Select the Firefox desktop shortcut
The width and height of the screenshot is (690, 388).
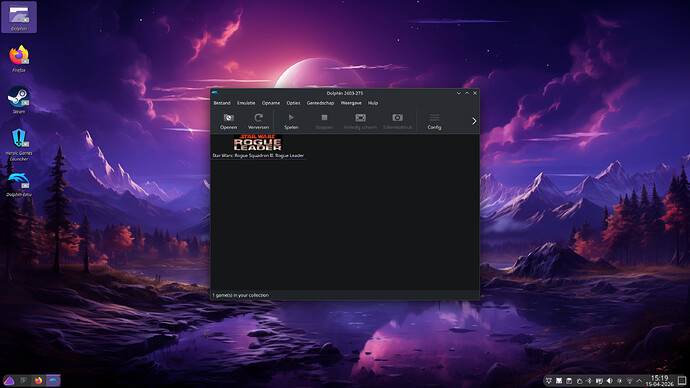18,59
